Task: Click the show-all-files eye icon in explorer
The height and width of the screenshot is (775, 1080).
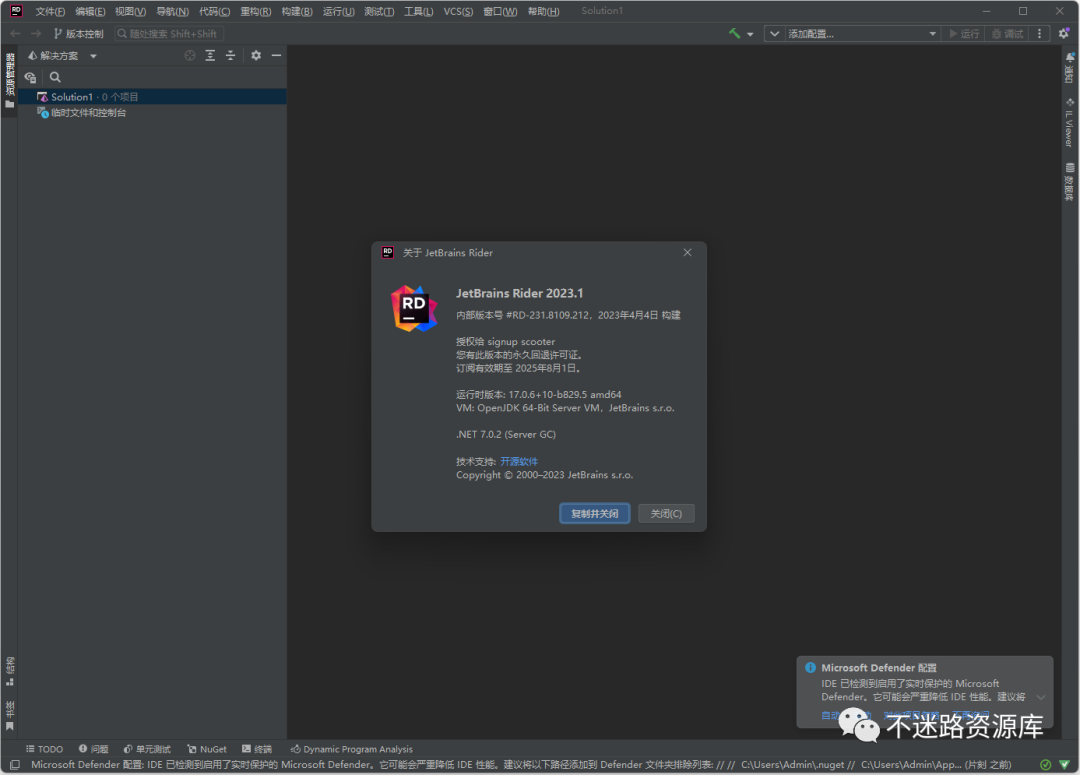Action: click(30, 77)
